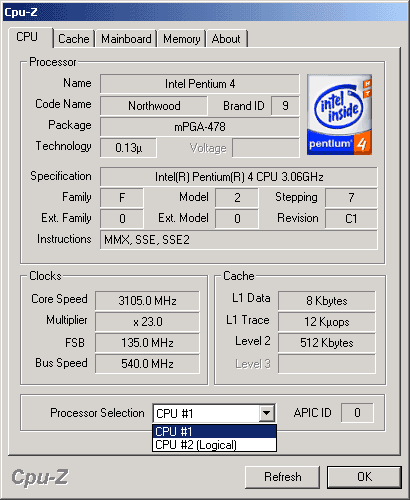
Task: Click the Cpu-Z logo at bottom left
Action: (x=40, y=477)
